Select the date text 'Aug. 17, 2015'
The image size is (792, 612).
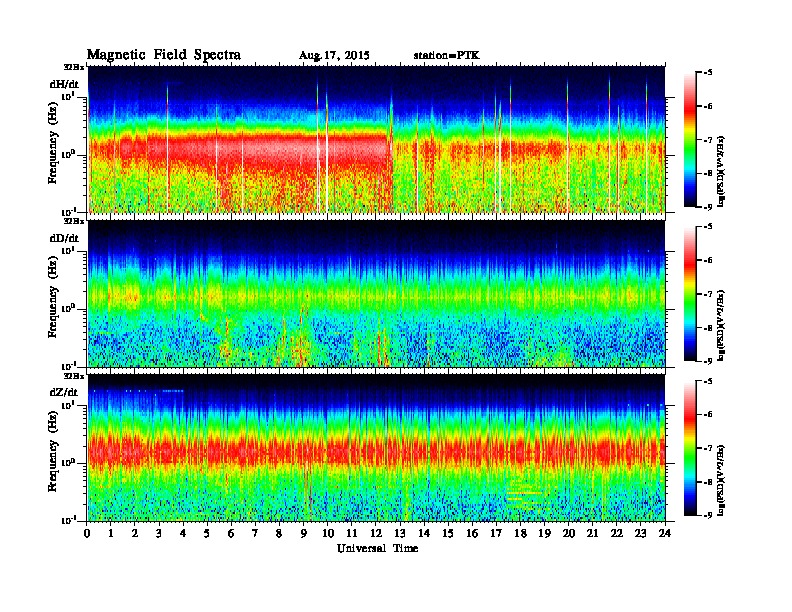[334, 56]
